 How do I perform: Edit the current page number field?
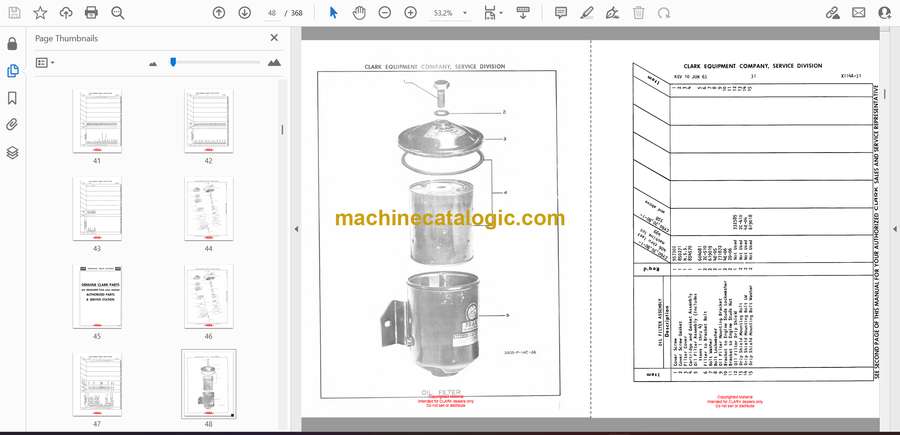click(272, 13)
